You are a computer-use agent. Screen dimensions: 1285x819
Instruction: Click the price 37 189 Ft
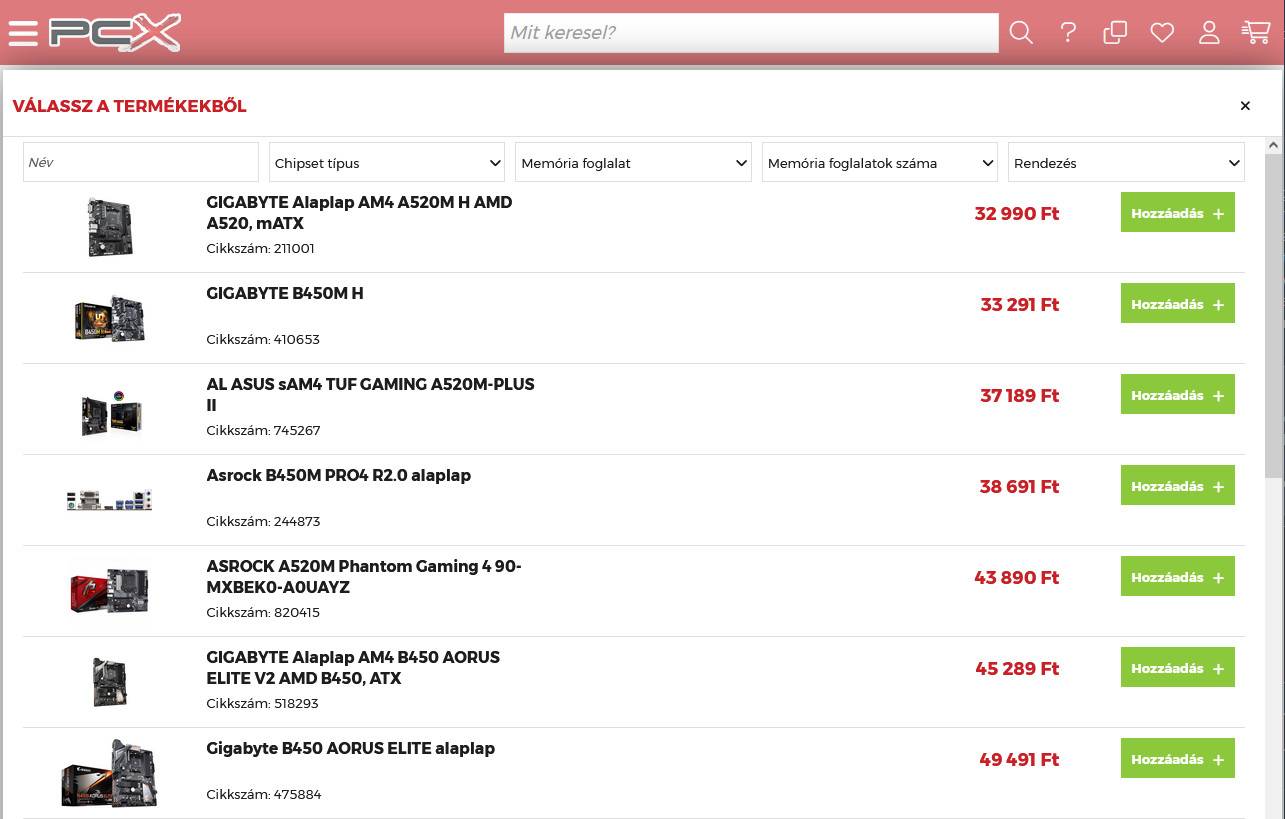[x=1019, y=396]
